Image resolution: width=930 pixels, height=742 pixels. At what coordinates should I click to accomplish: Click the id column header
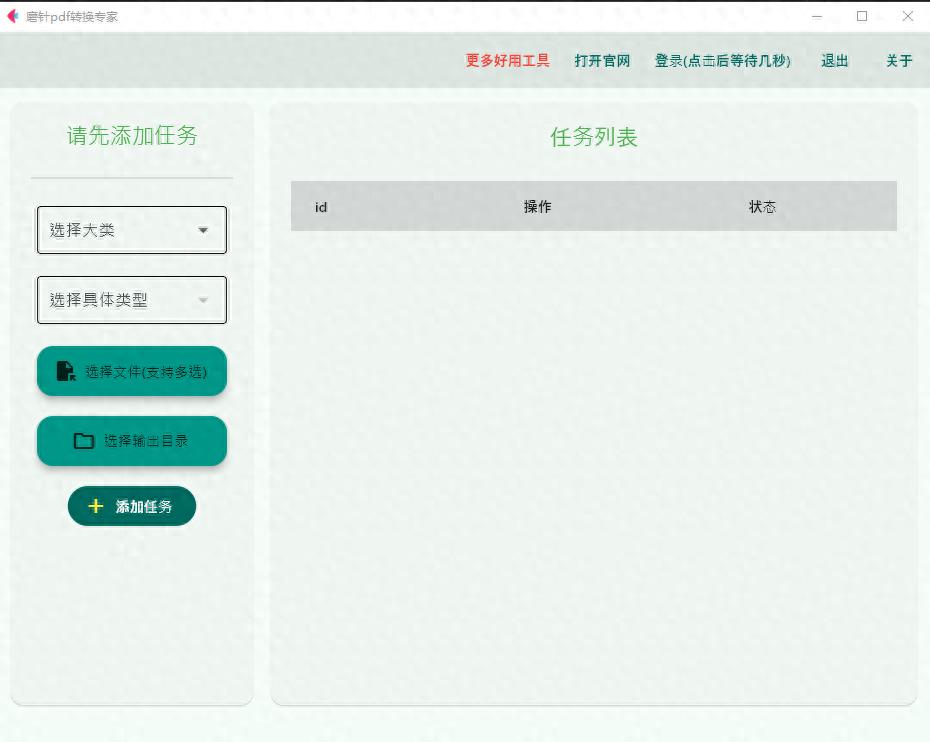pos(321,207)
